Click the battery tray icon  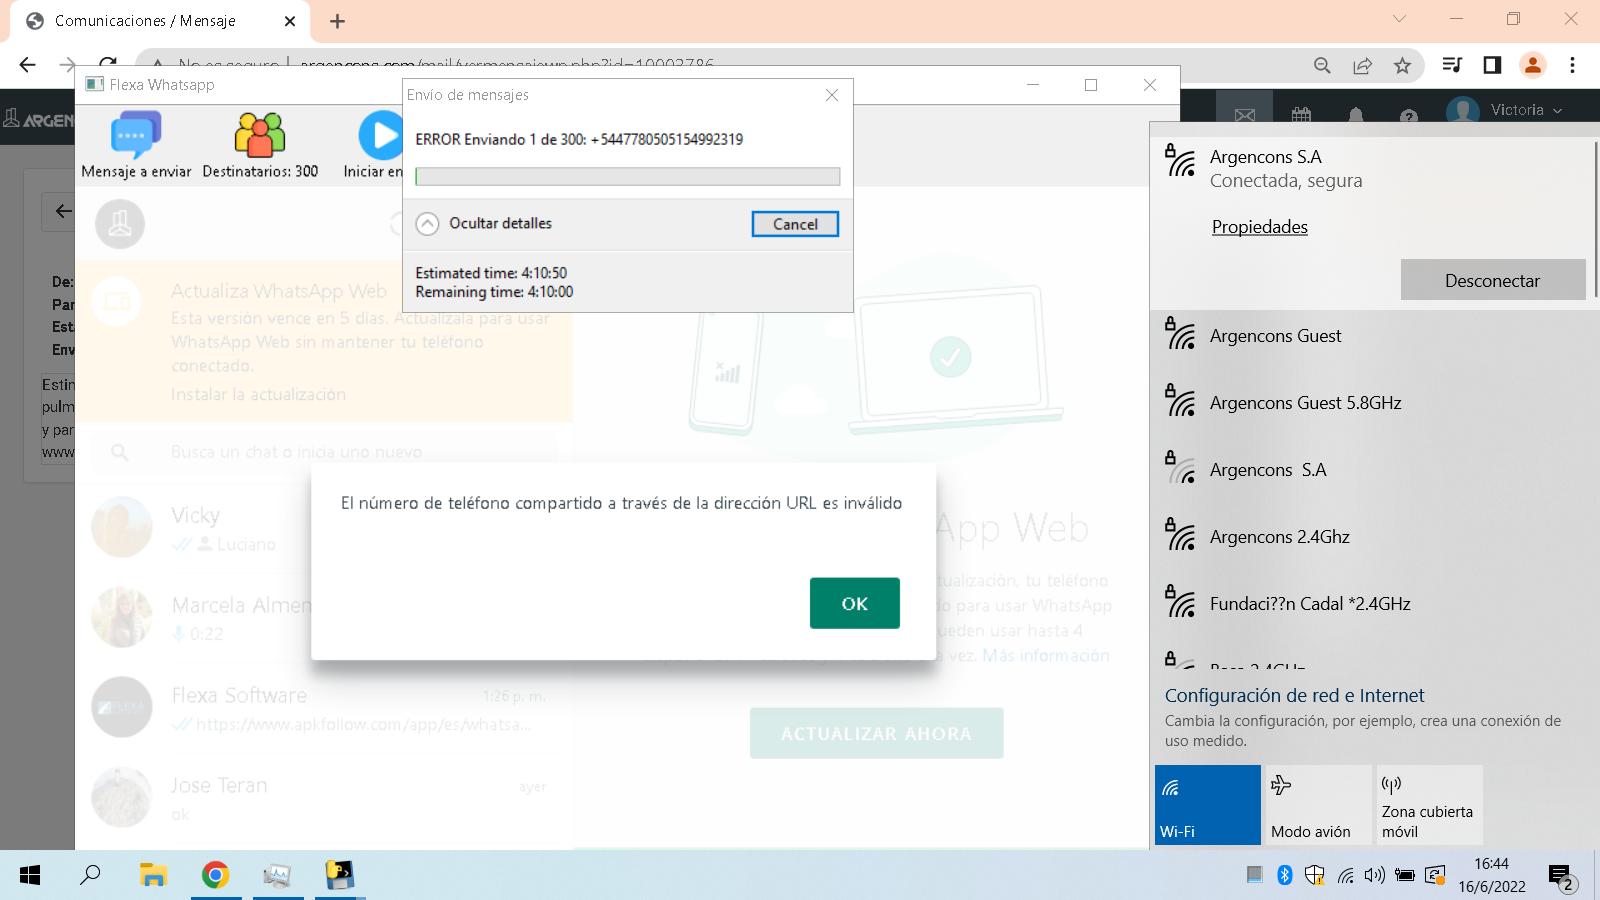point(1405,875)
